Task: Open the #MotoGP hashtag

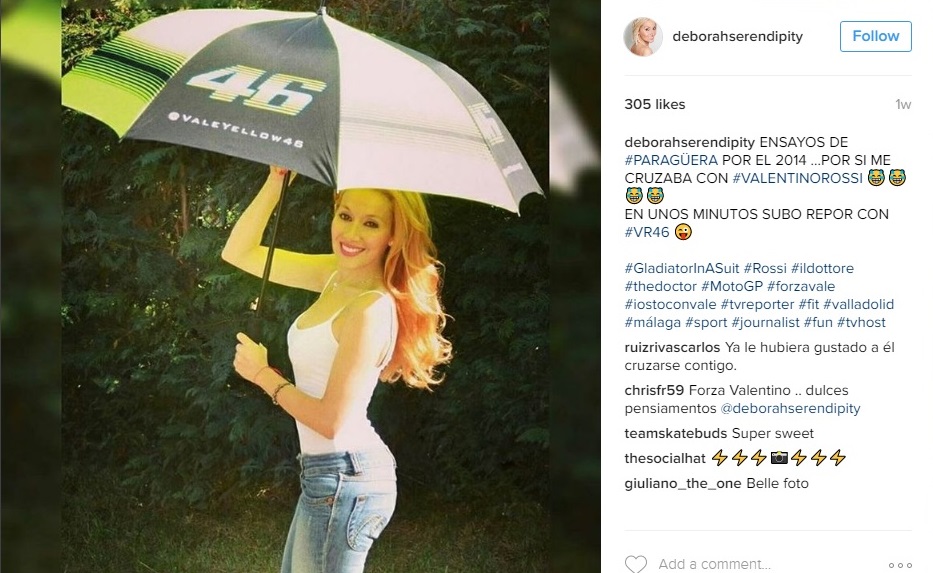Action: [x=732, y=286]
